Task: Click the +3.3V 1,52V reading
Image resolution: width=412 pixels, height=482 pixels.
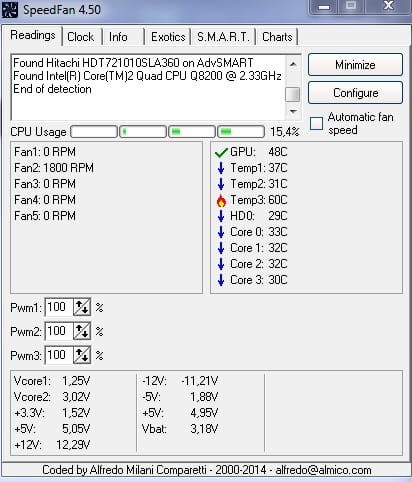Action: (52, 413)
